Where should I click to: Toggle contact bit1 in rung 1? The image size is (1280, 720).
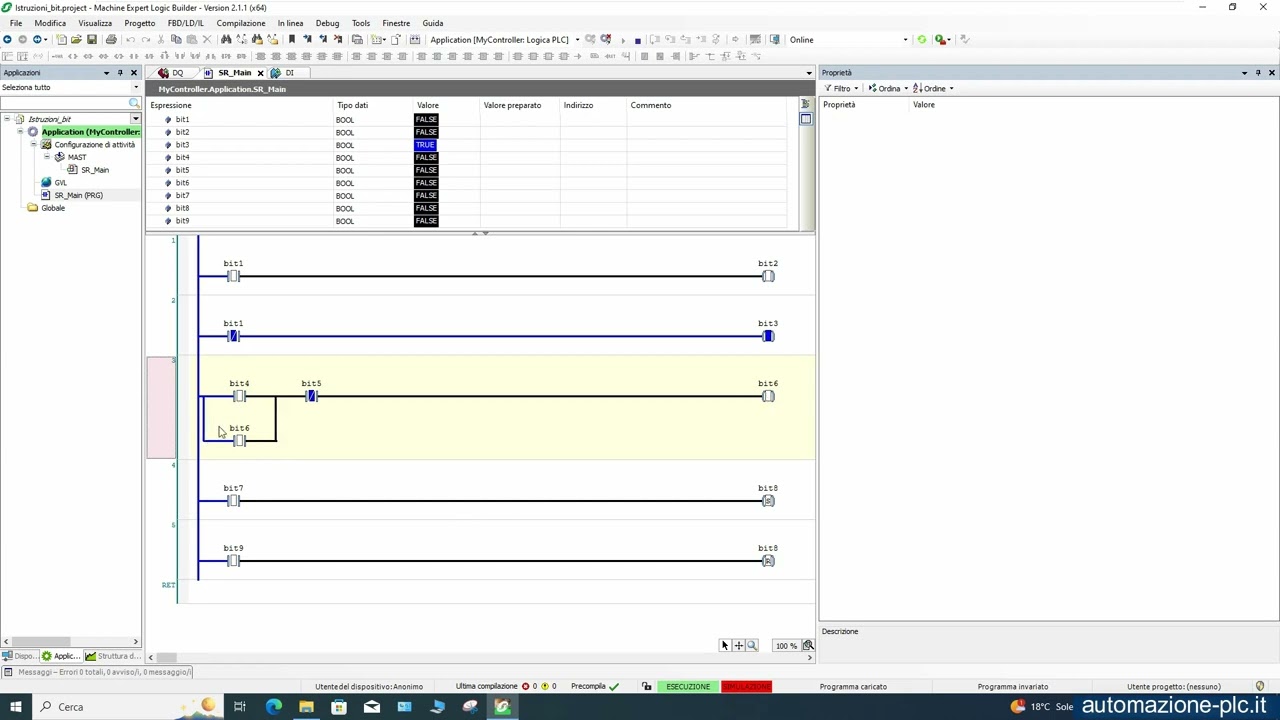[x=233, y=276]
